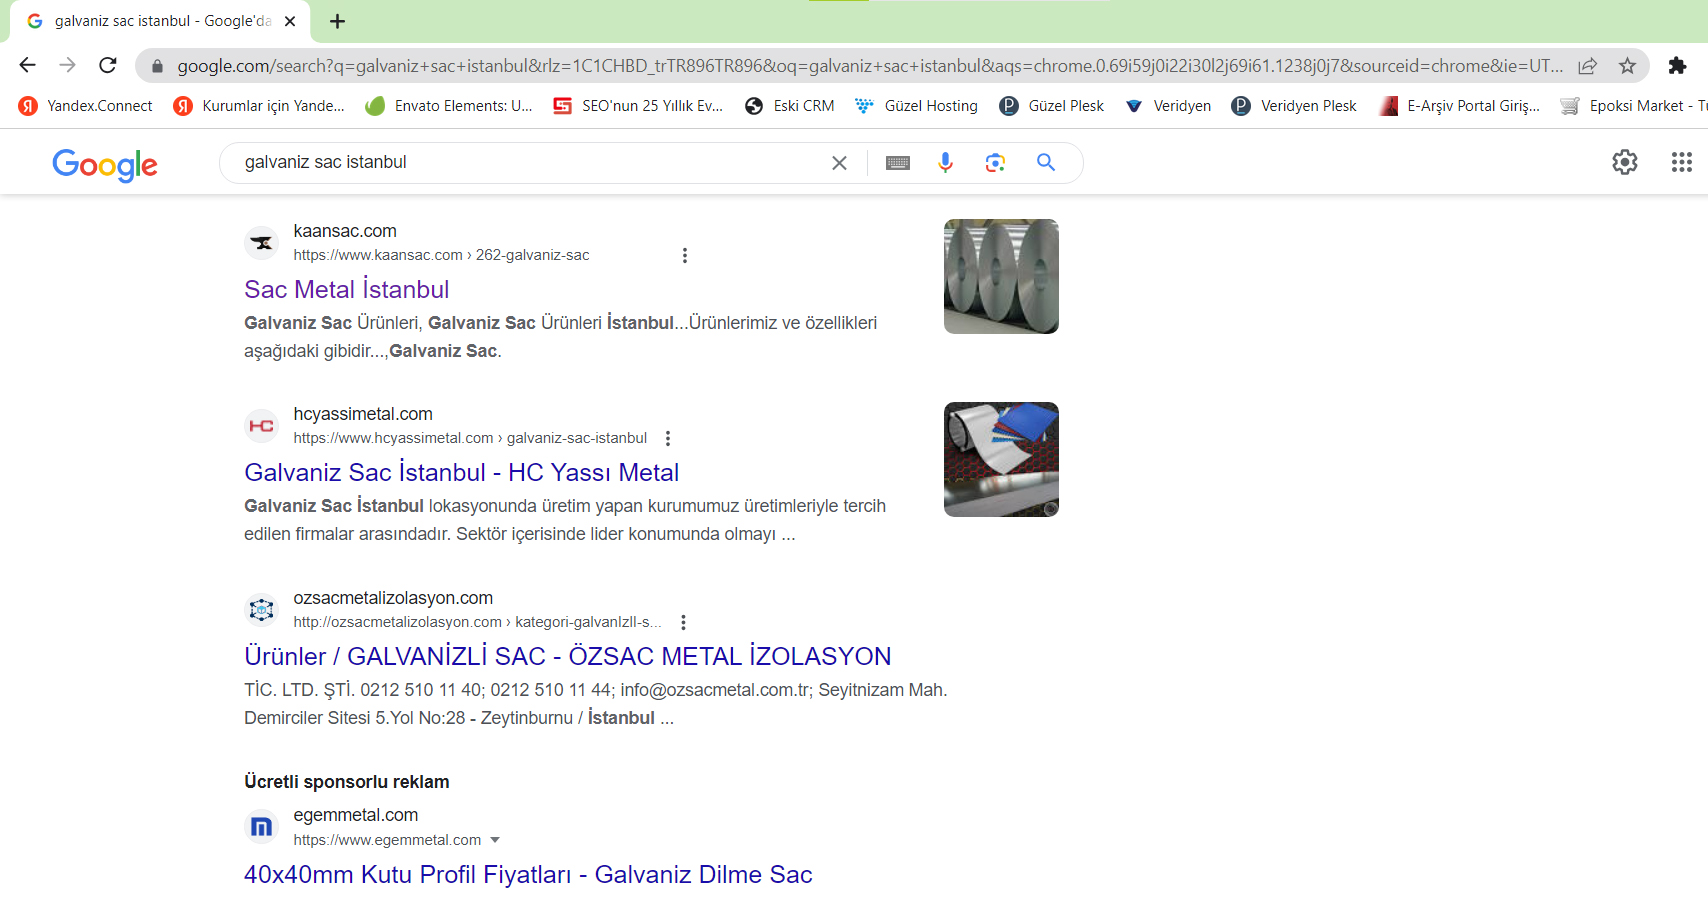Open the 40x40mm Kutu Profil Fiyatları ad link
This screenshot has width=1708, height=897.
click(528, 874)
